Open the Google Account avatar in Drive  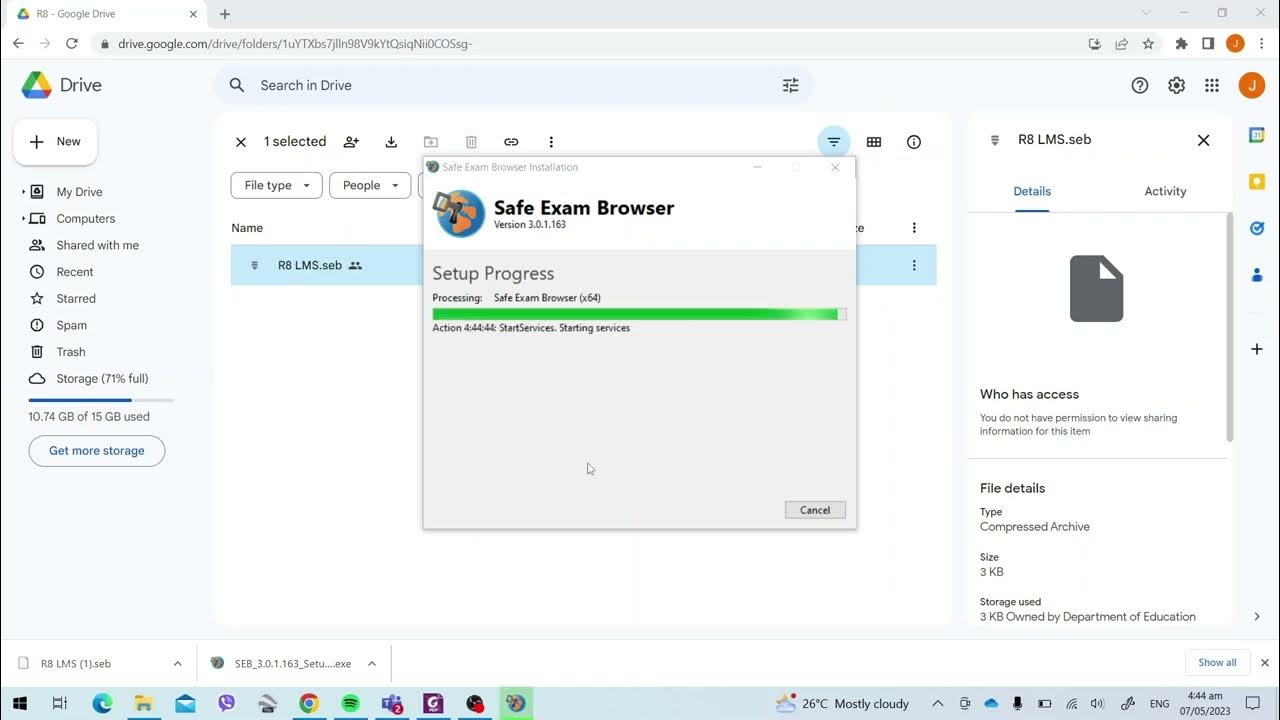pos(1252,86)
